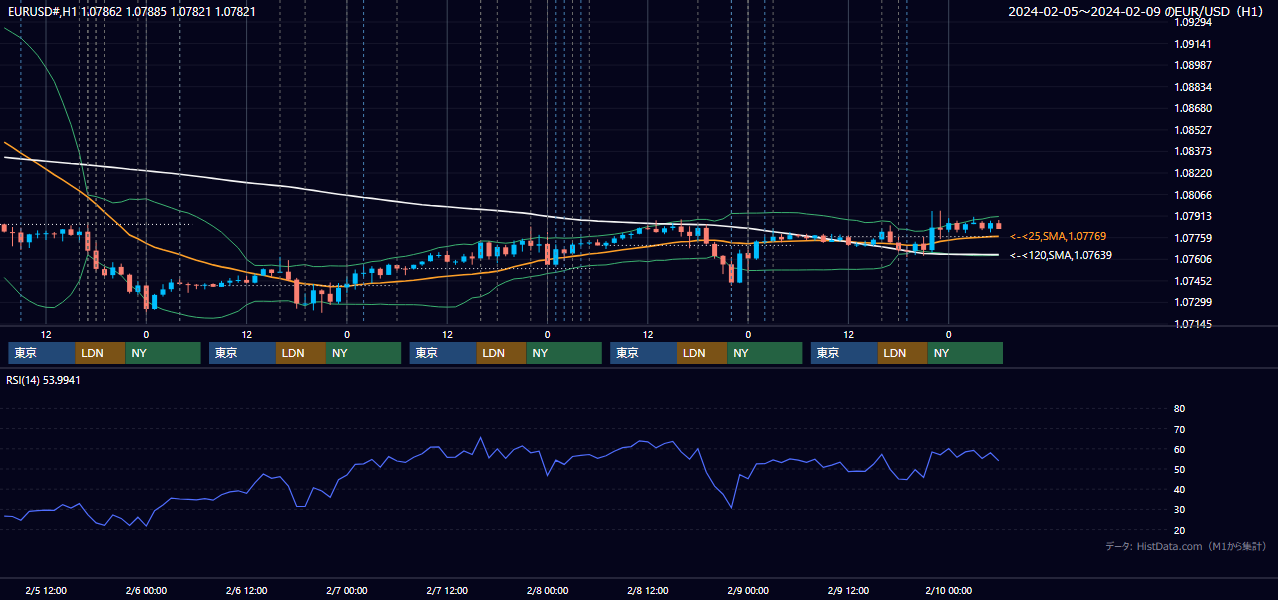The height and width of the screenshot is (600, 1278).
Task: Click the RSI scale value 70
Action: pos(1179,429)
